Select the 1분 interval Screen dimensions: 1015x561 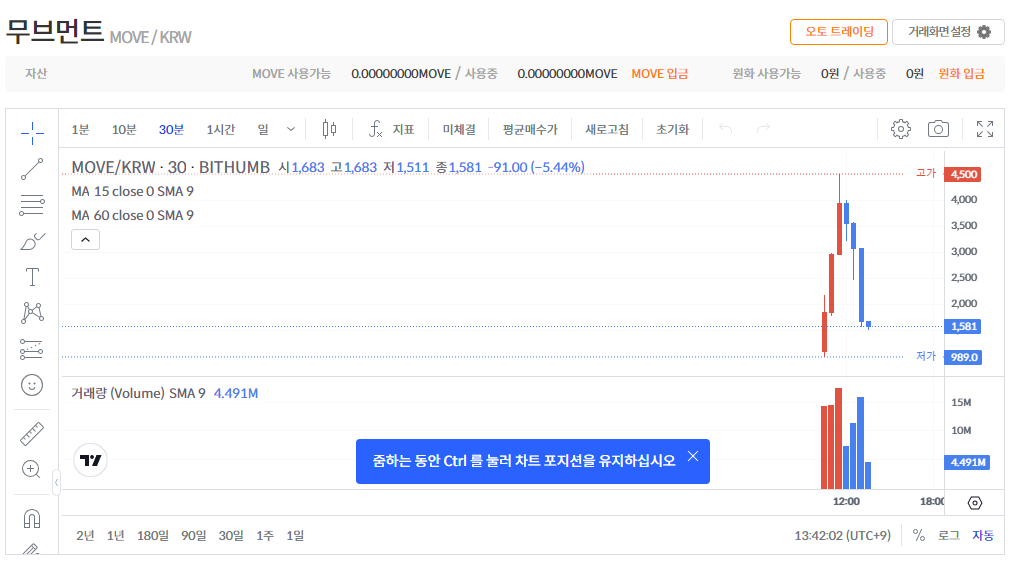(x=80, y=129)
